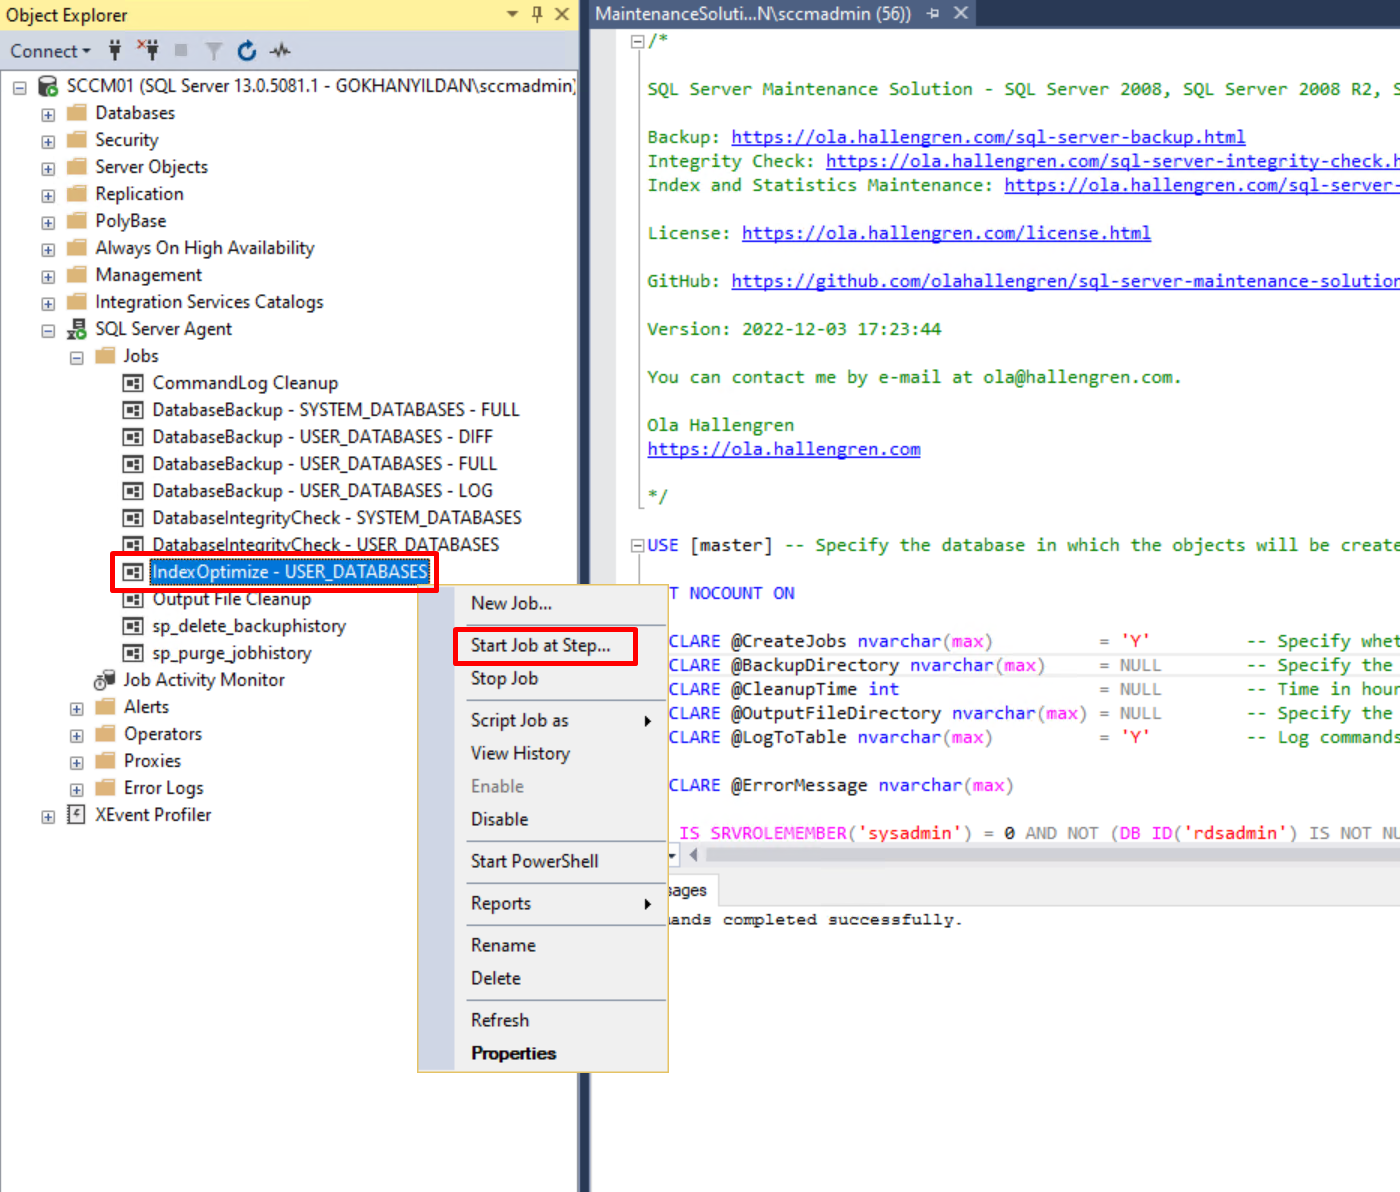The height and width of the screenshot is (1192, 1400).
Task: Click the Management folder icon
Action: coord(76,274)
